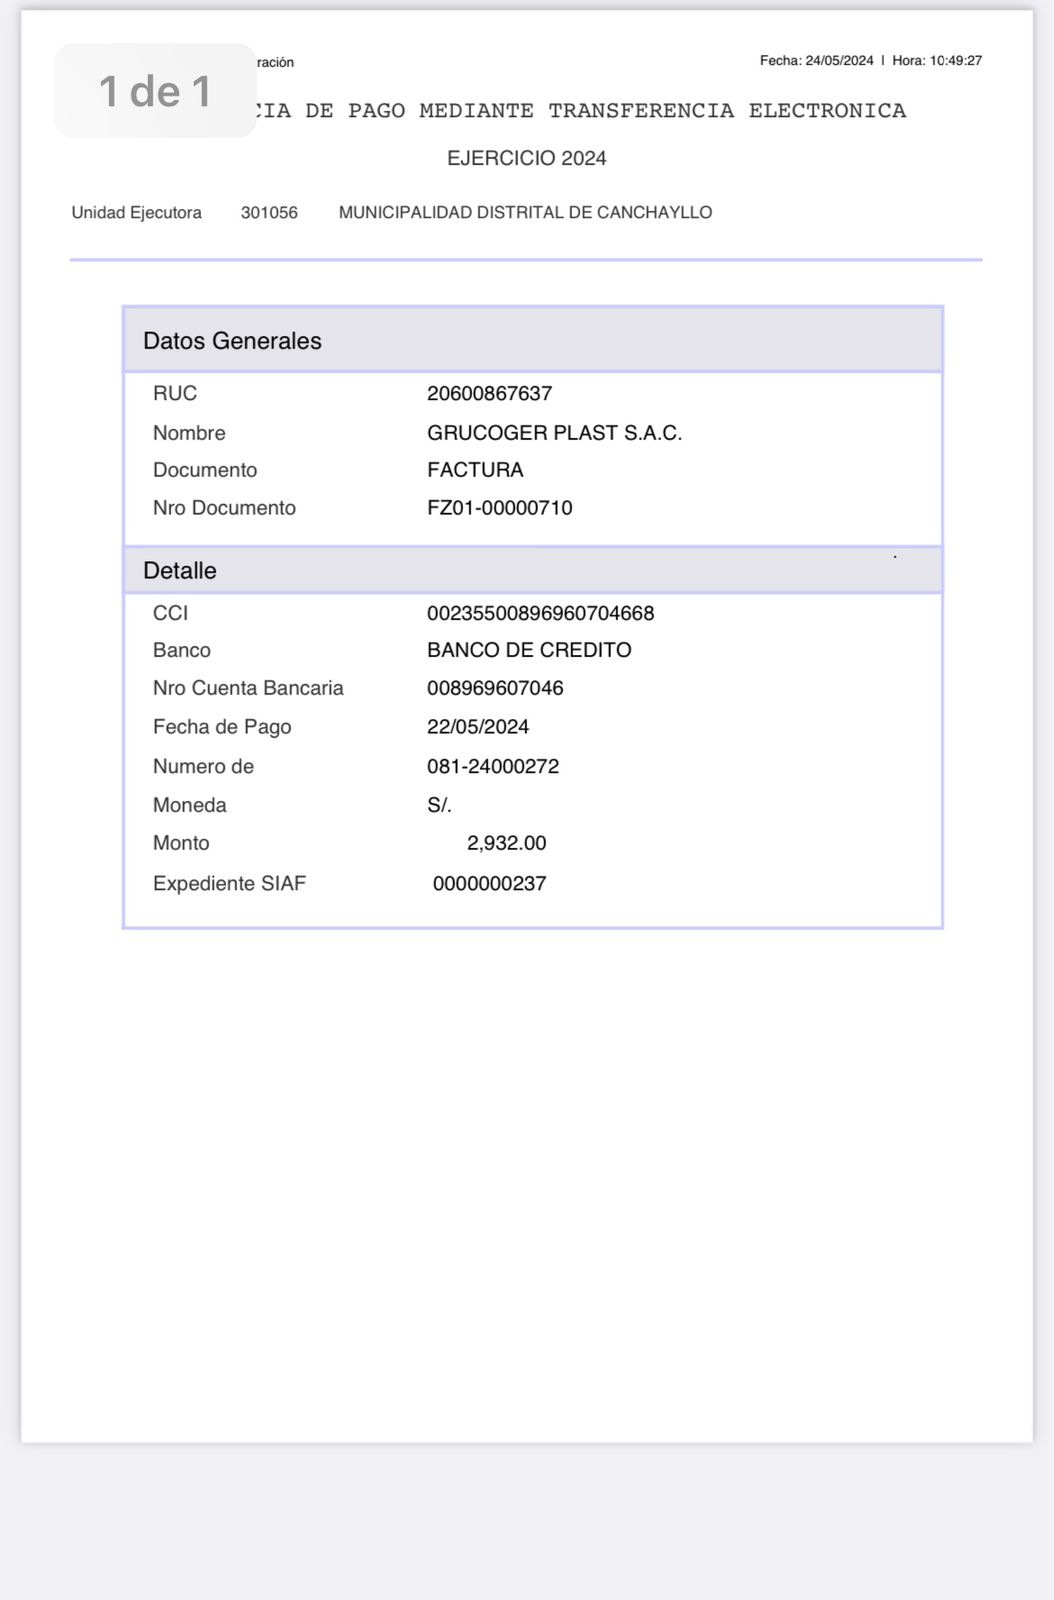Click the RUC number 20600867637
The height and width of the screenshot is (1600, 1054).
coord(489,393)
